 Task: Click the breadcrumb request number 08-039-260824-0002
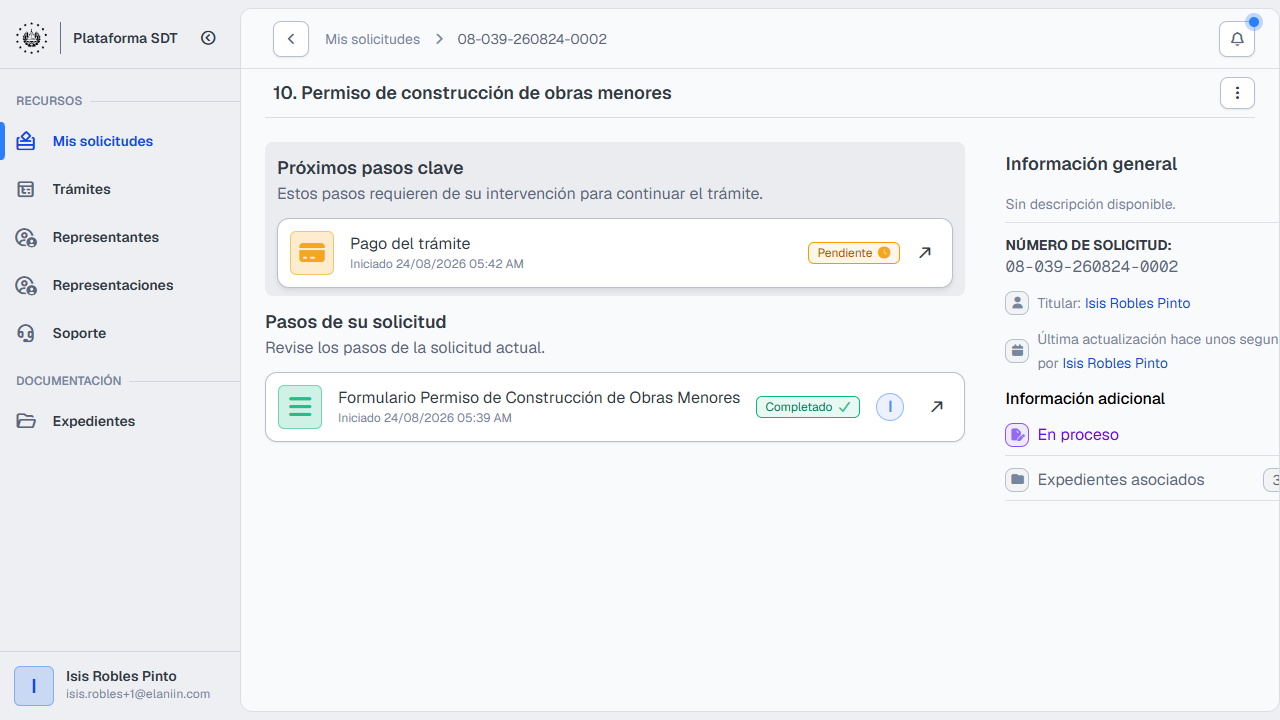click(x=532, y=39)
